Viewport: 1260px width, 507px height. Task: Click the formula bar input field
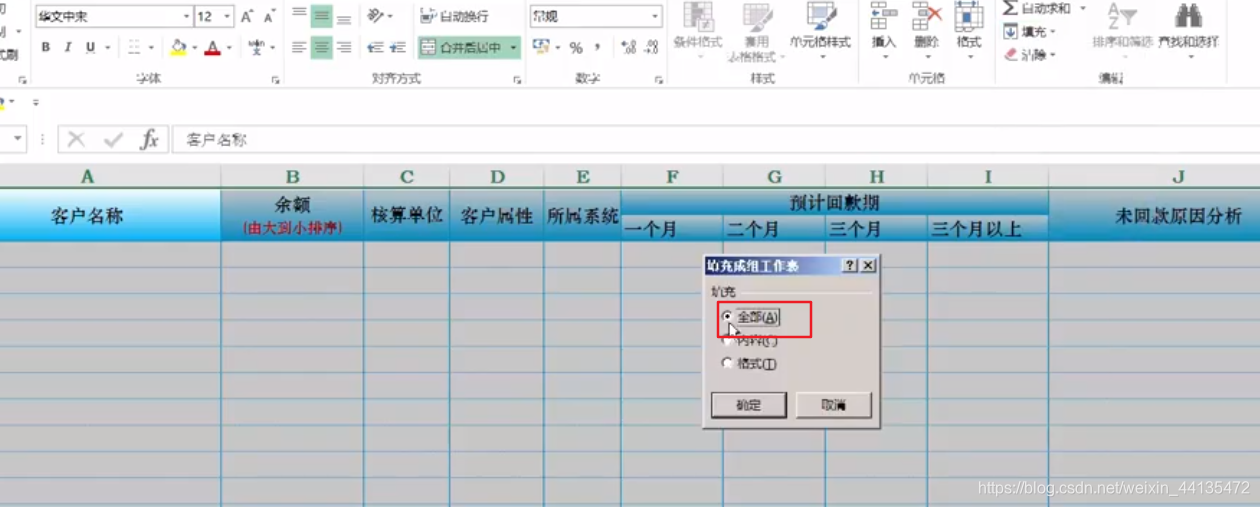(x=716, y=140)
